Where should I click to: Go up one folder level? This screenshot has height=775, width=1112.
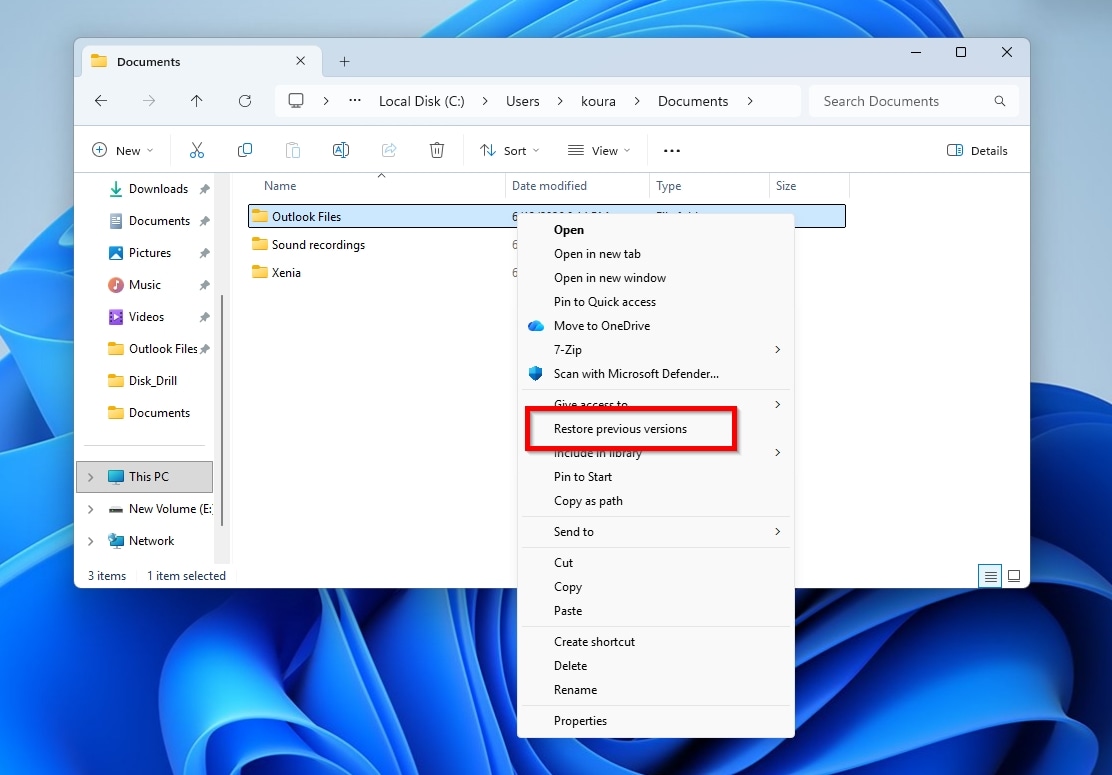point(196,101)
